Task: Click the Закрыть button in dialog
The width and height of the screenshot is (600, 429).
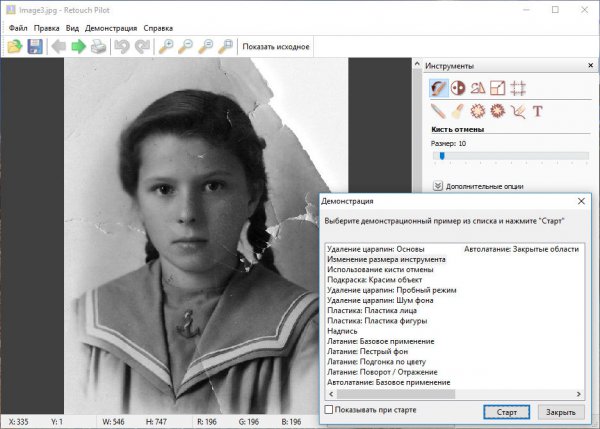Action: [561, 412]
